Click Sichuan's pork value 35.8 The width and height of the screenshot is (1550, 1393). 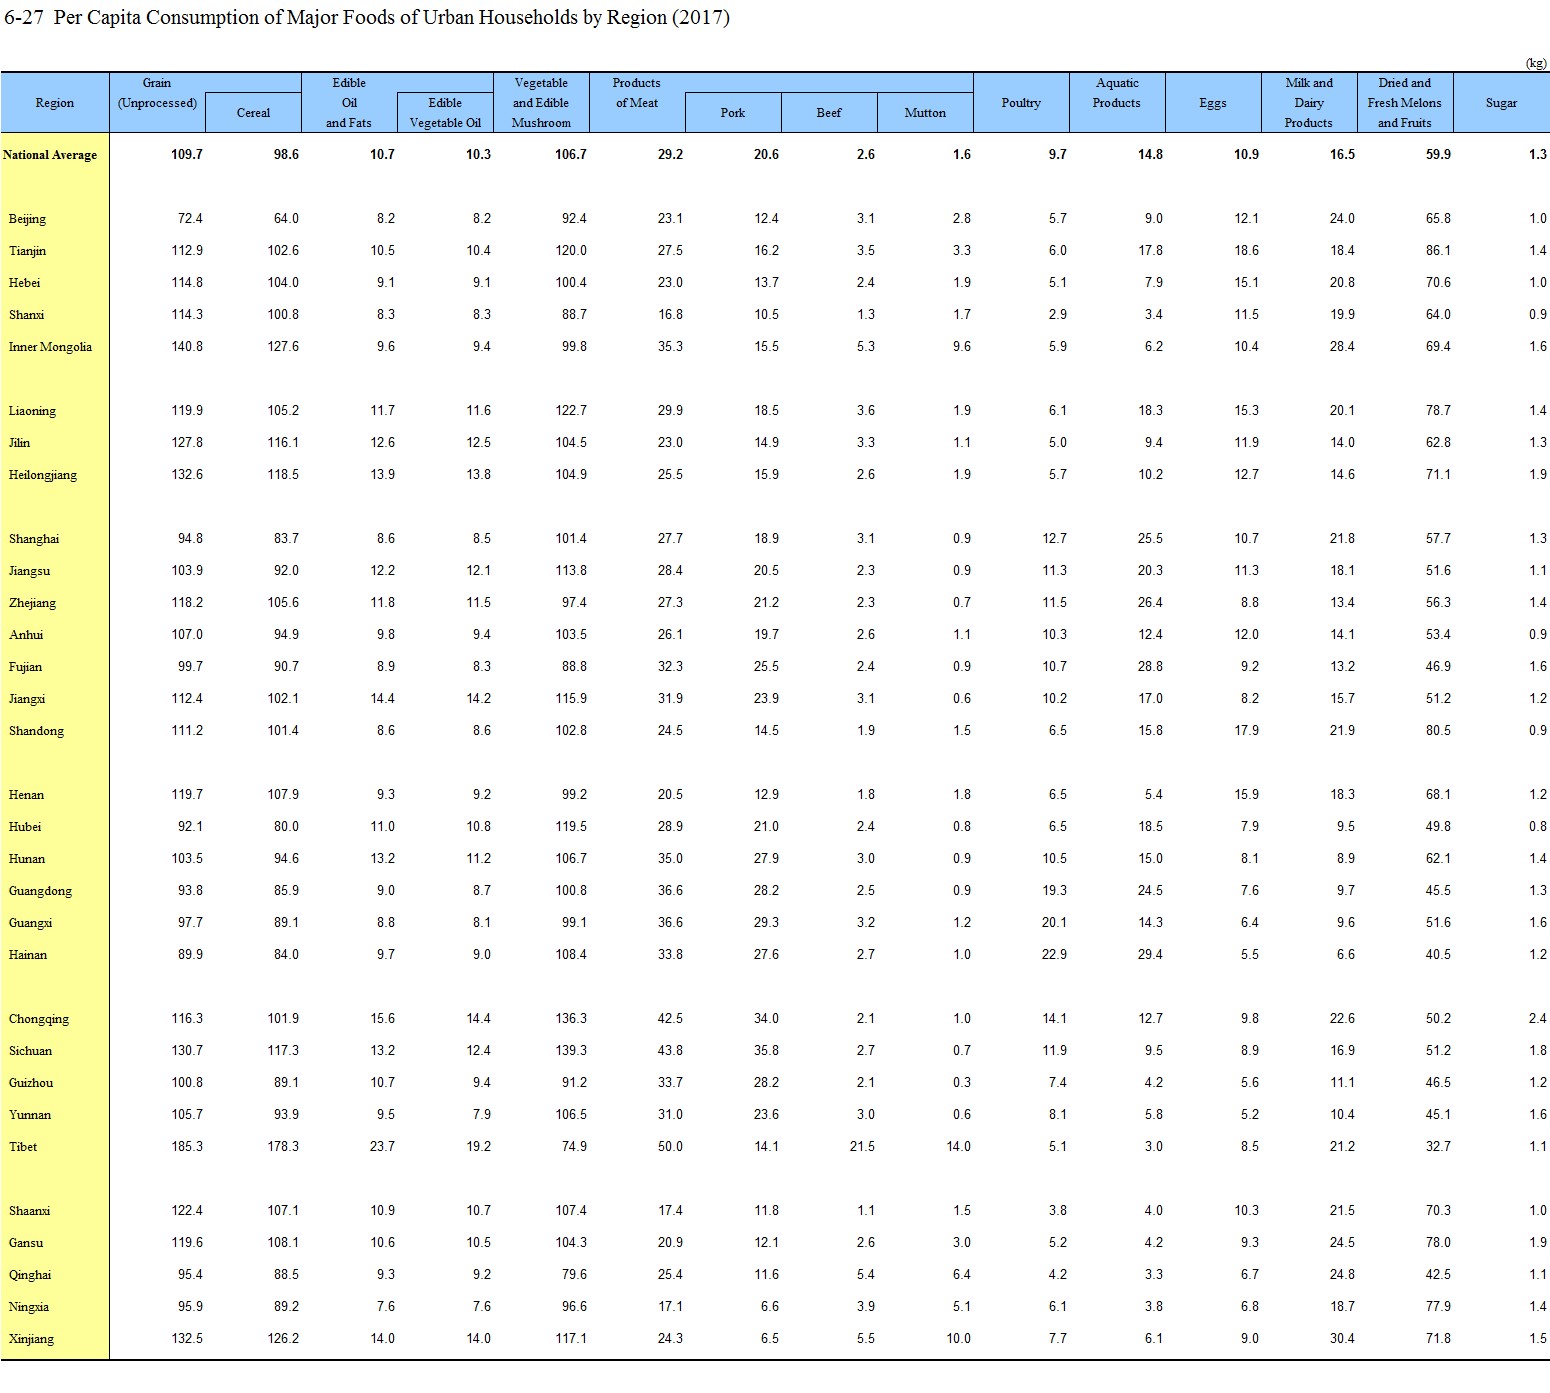pyautogui.click(x=766, y=1051)
